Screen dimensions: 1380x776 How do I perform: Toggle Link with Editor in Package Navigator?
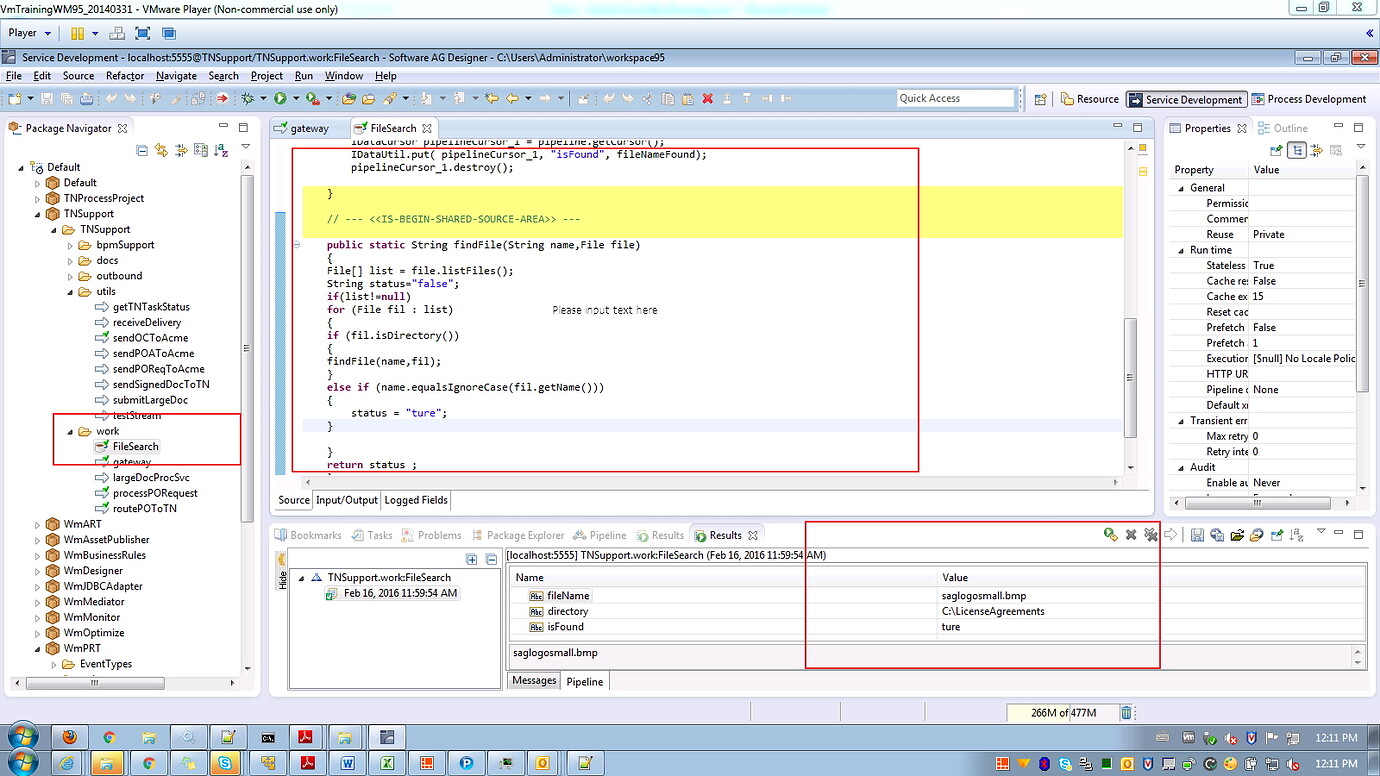click(x=161, y=150)
